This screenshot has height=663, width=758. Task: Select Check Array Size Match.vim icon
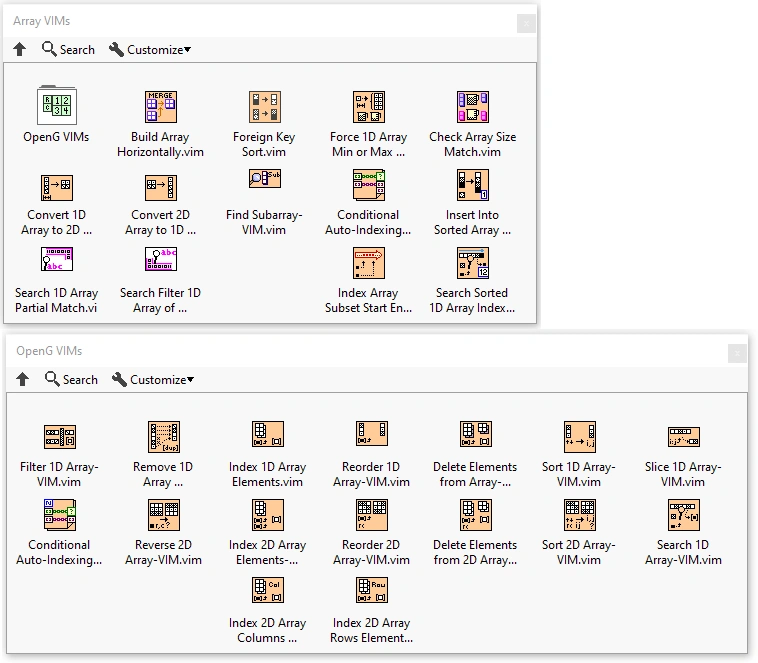[x=473, y=106]
